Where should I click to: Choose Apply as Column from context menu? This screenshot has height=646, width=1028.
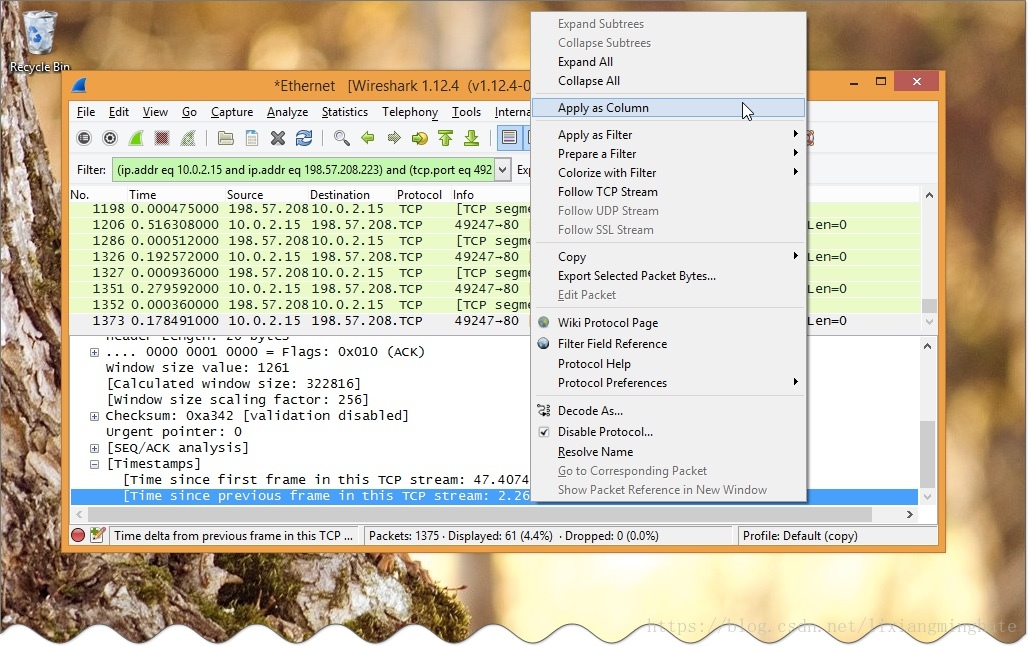tap(668, 108)
